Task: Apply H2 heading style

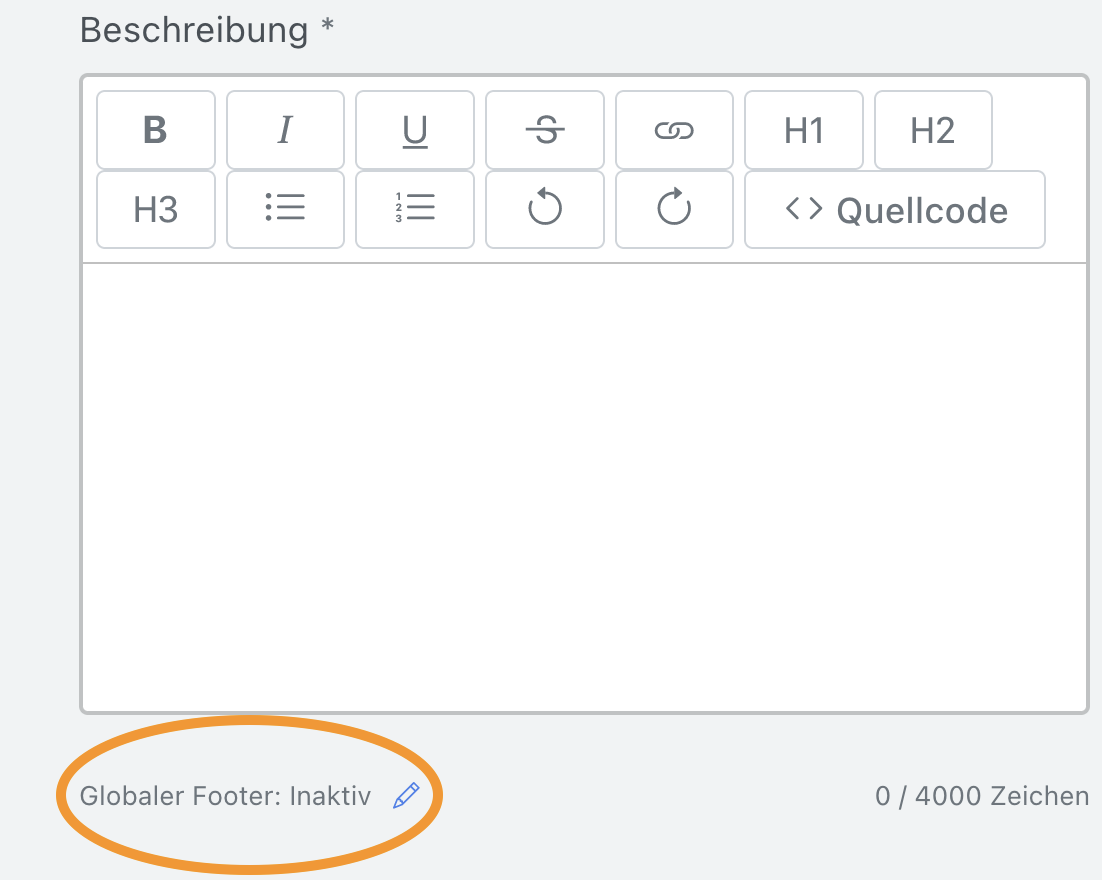Action: coord(933,130)
